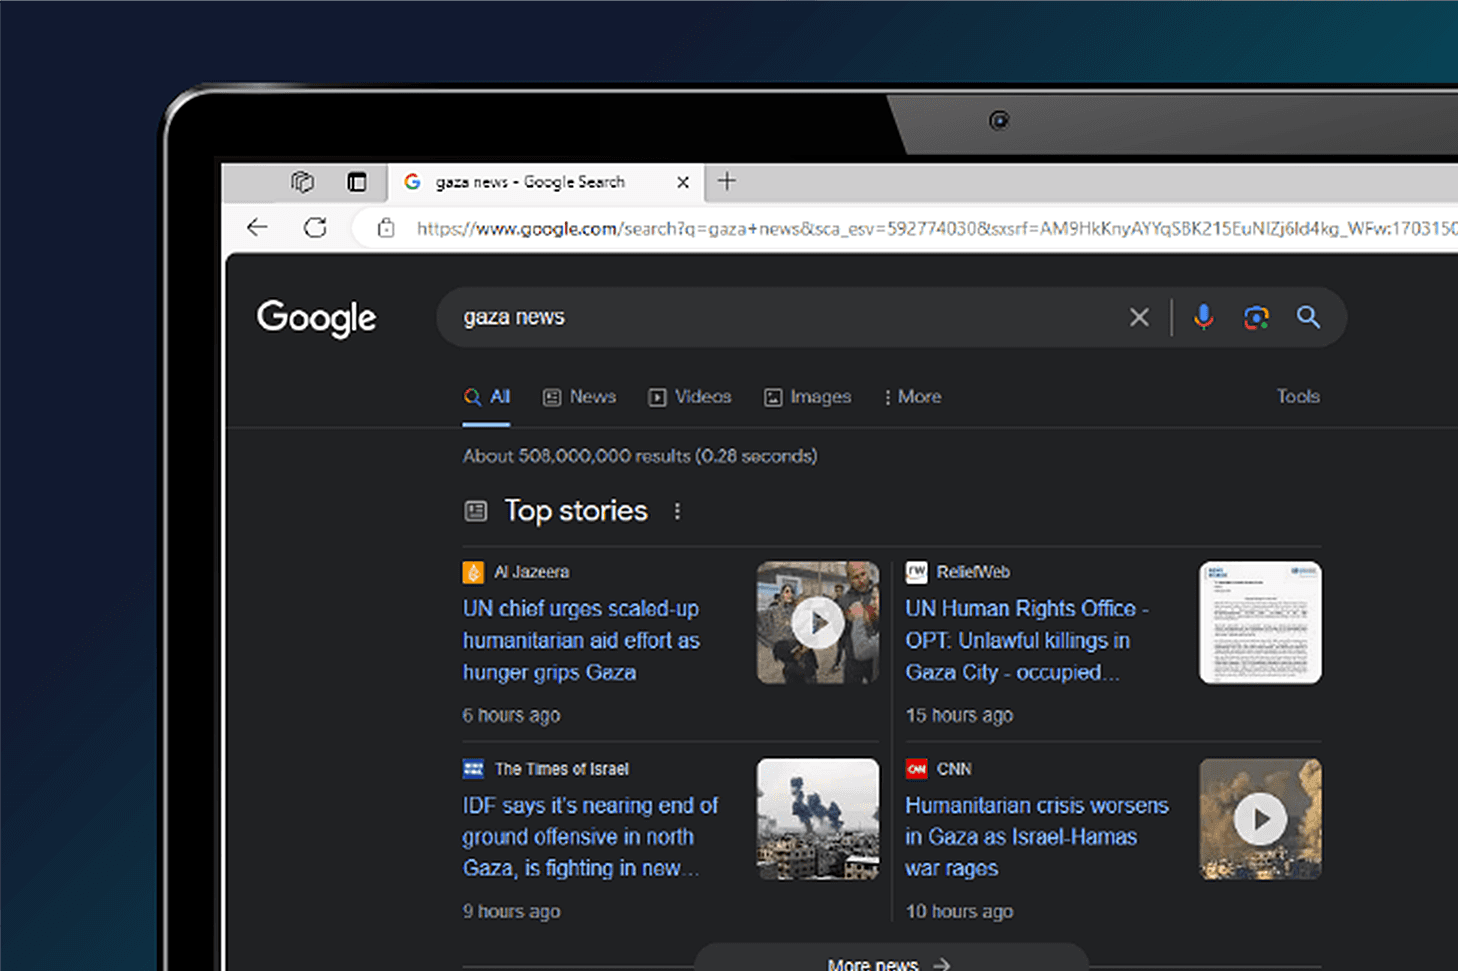Click the About 508,000,000 results text

tap(640, 456)
